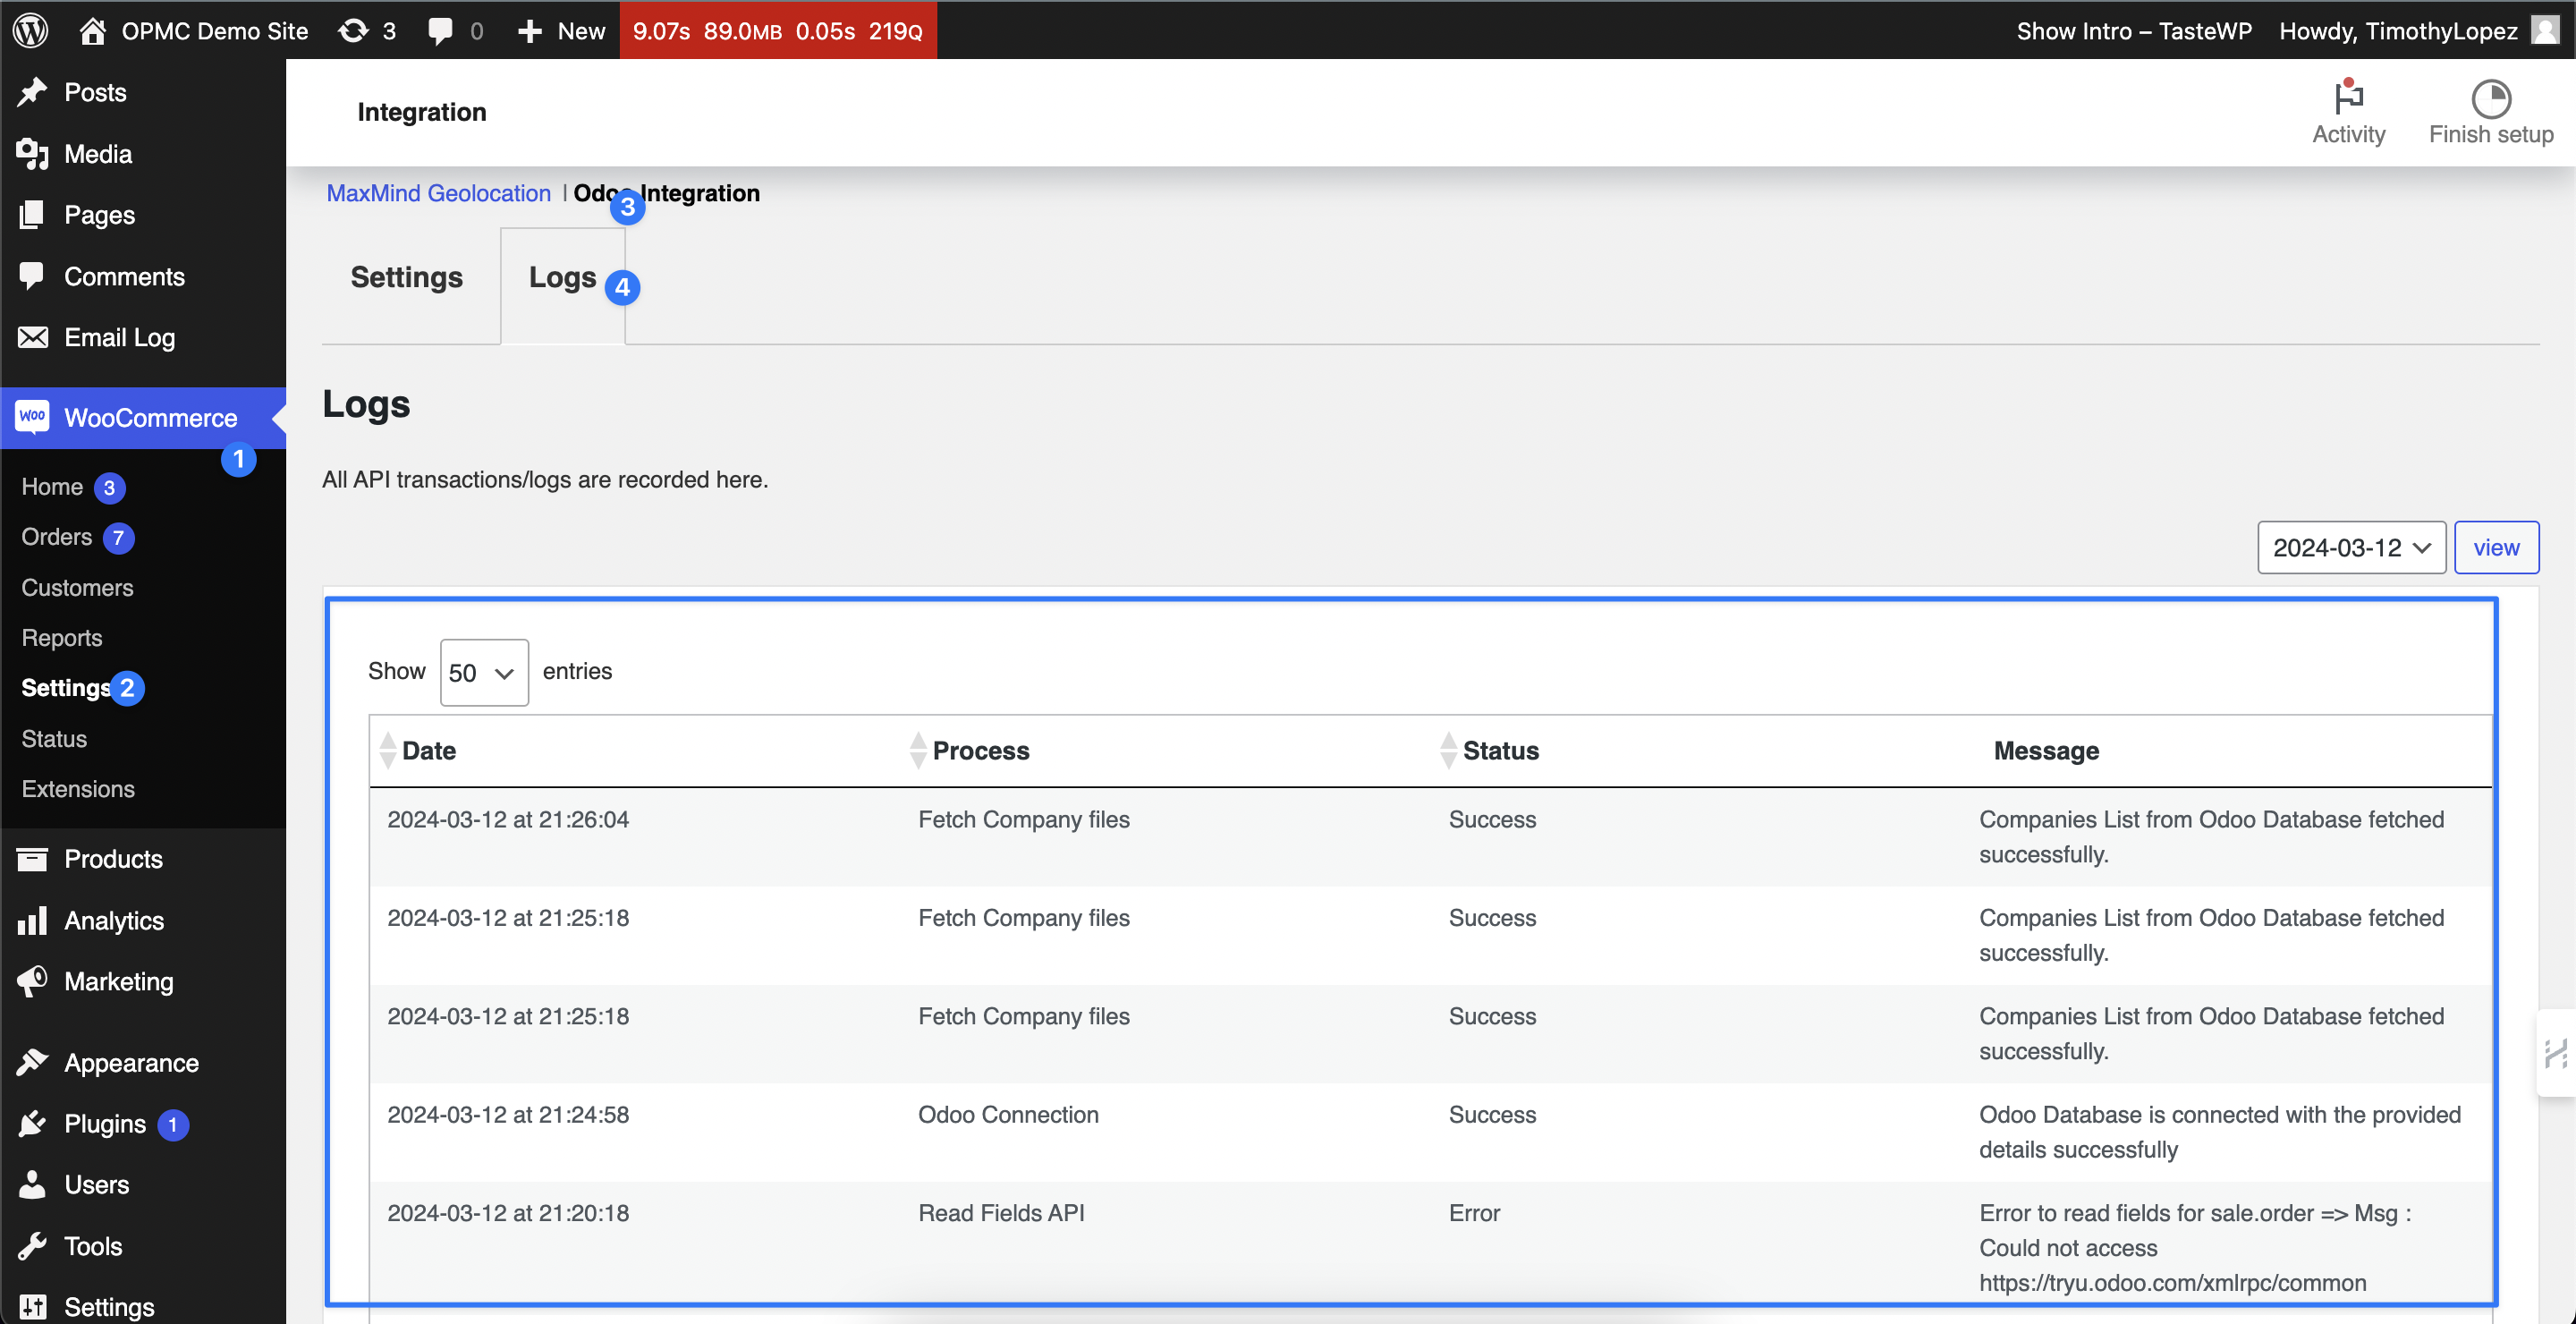
Task: Click the 21:24:58 log date cell
Action: point(508,1114)
